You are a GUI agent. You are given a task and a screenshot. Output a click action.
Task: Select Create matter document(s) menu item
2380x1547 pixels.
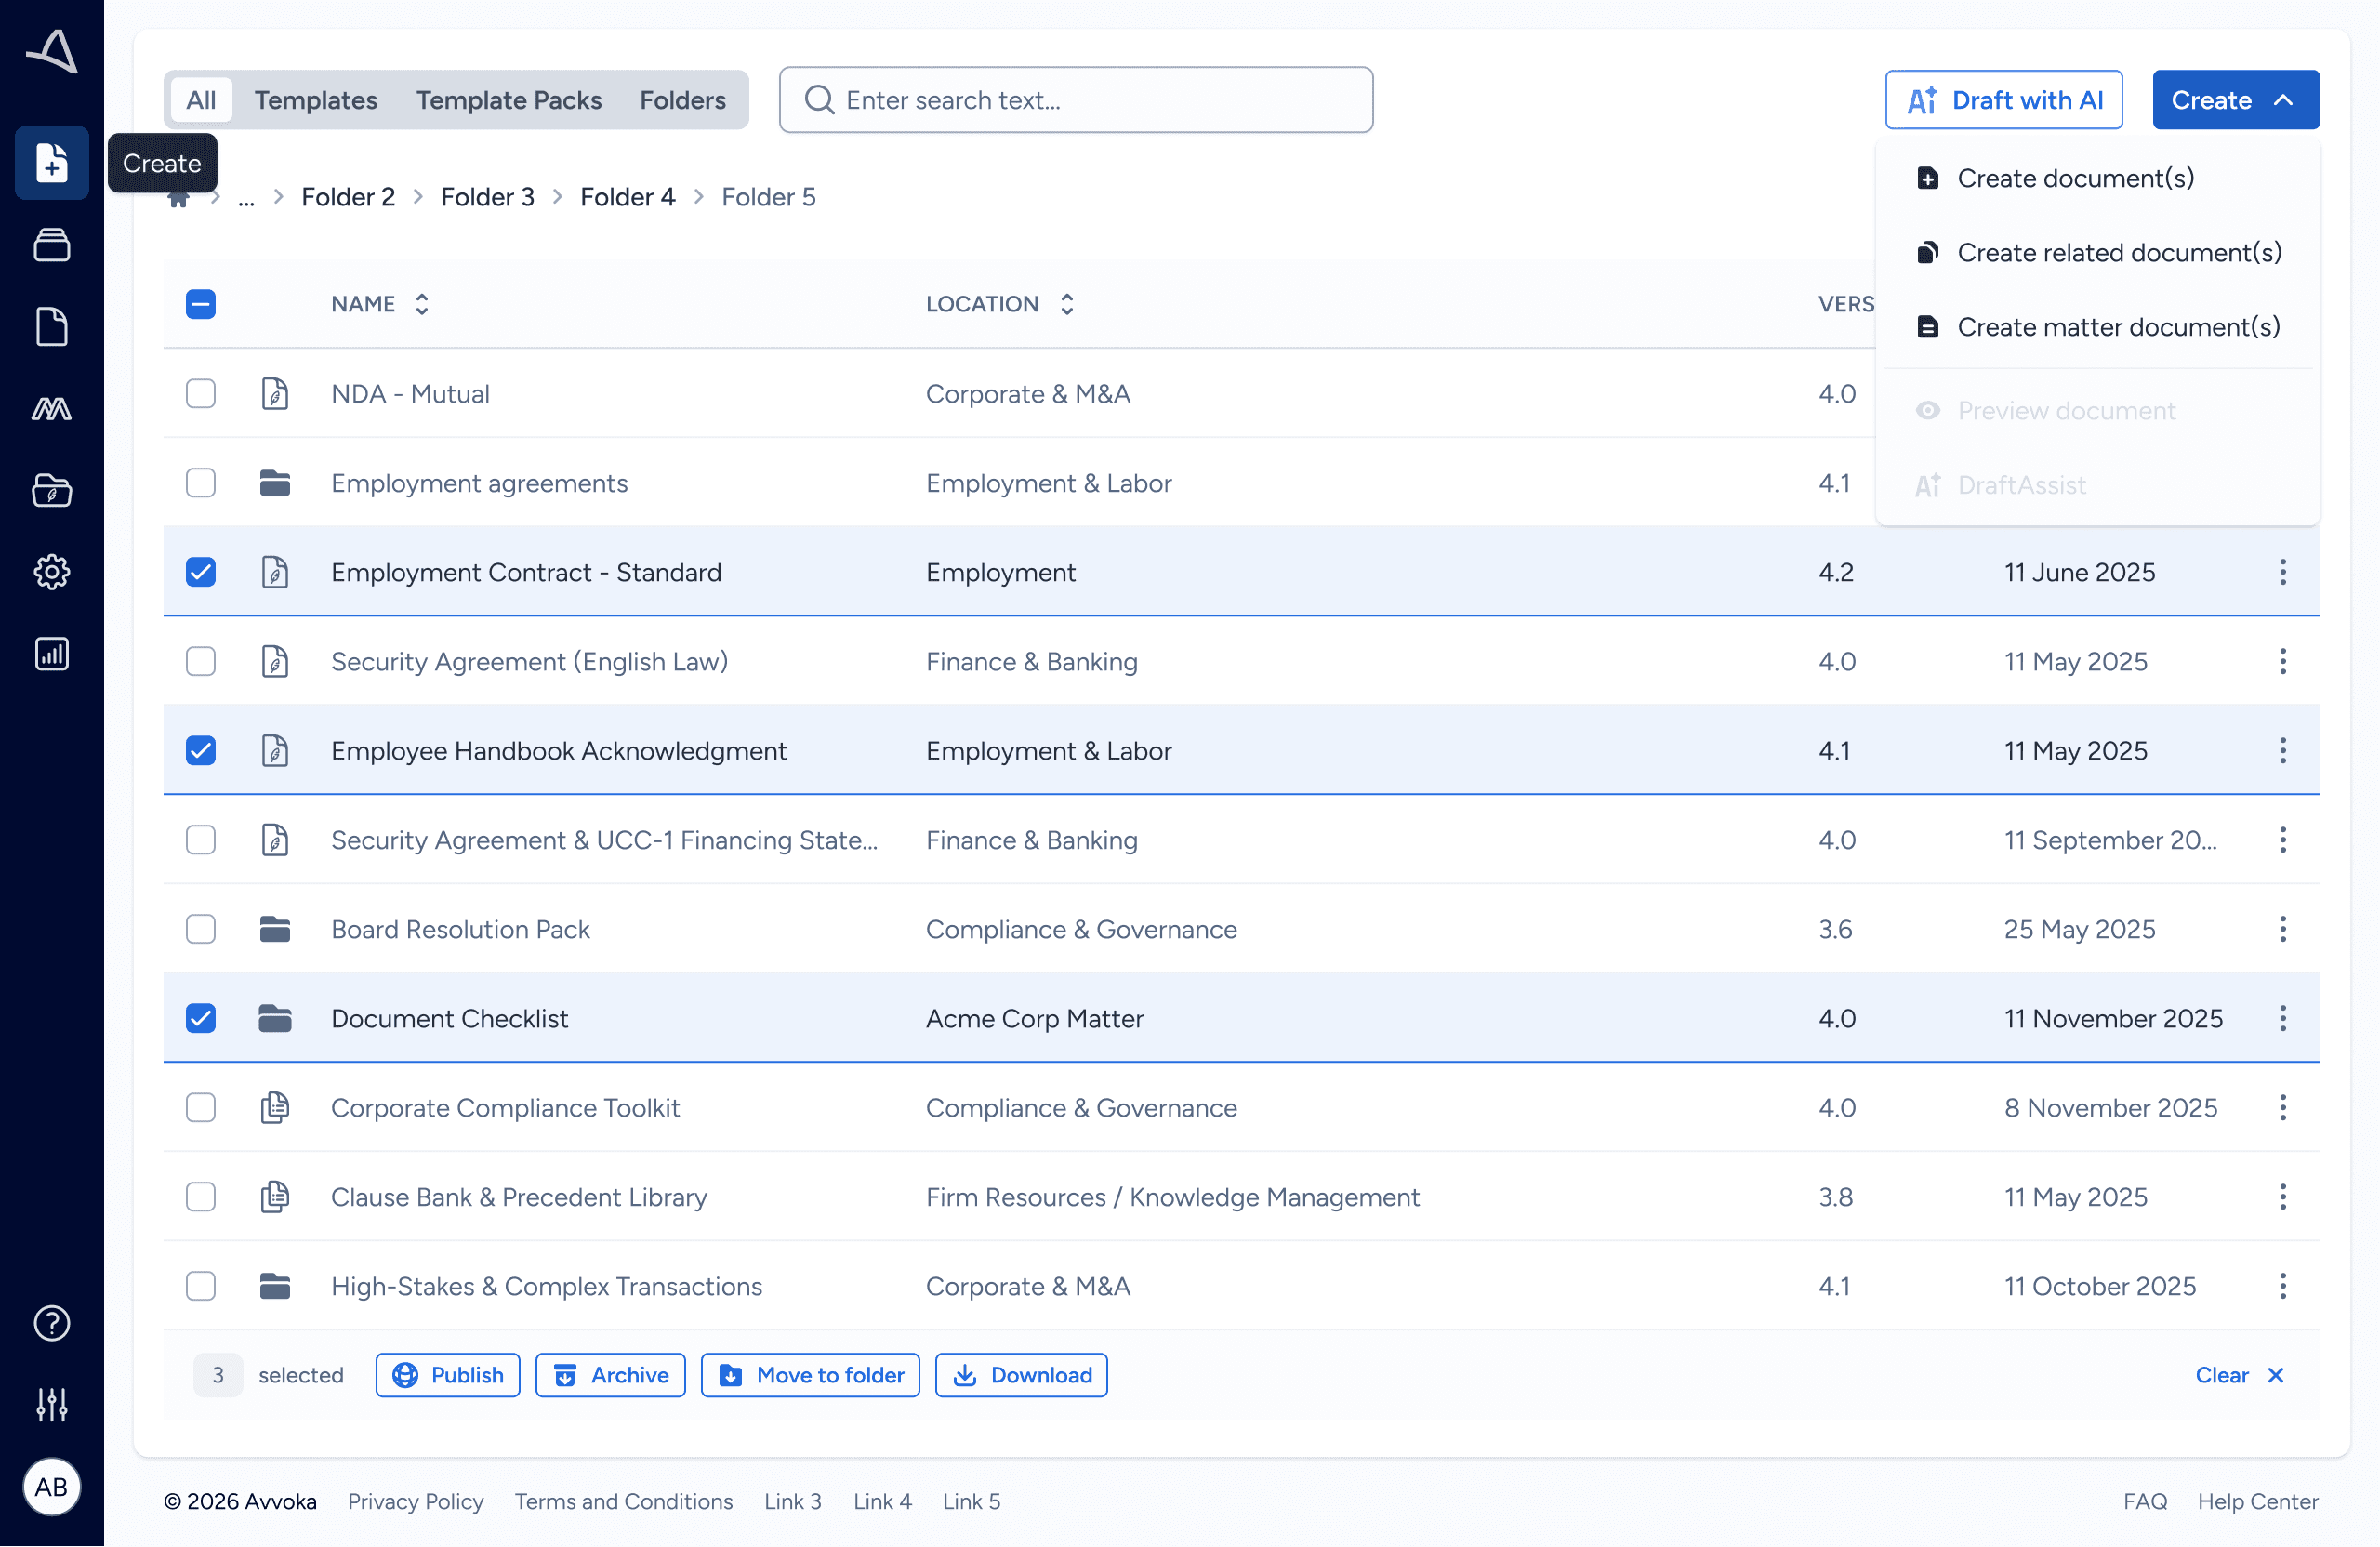tap(2117, 327)
